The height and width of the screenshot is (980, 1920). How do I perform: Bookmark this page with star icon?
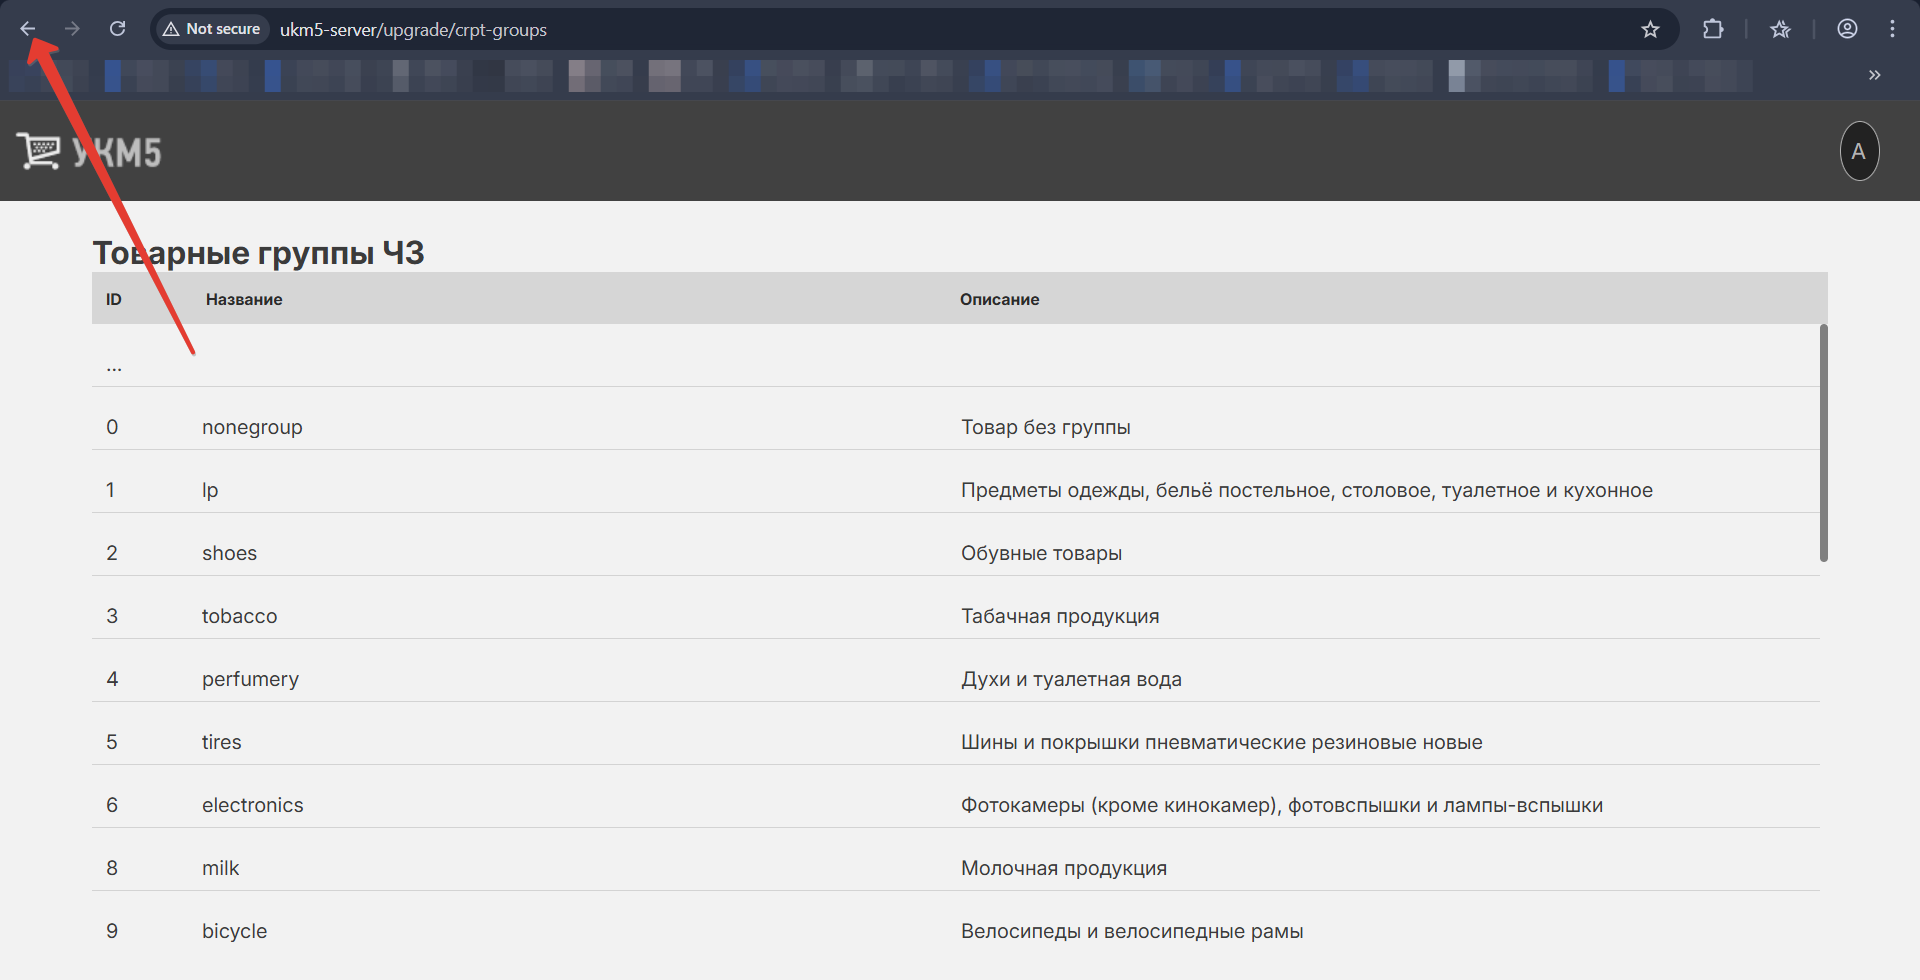coord(1650,29)
